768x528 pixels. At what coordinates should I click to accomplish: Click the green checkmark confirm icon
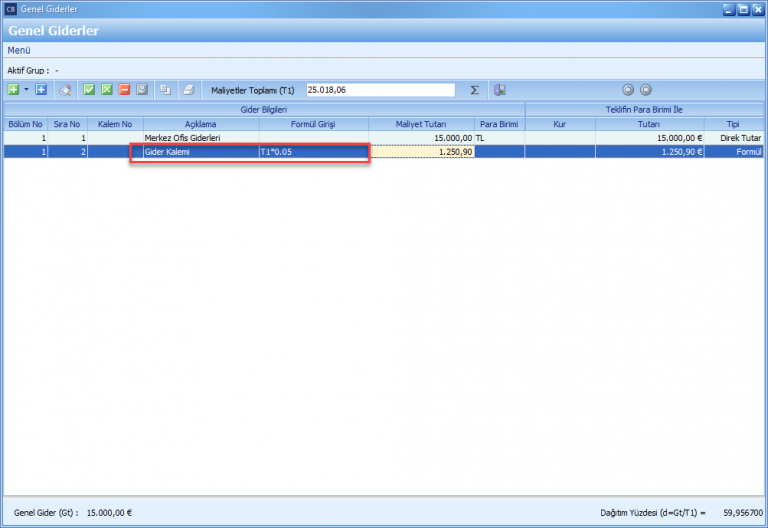tap(89, 90)
